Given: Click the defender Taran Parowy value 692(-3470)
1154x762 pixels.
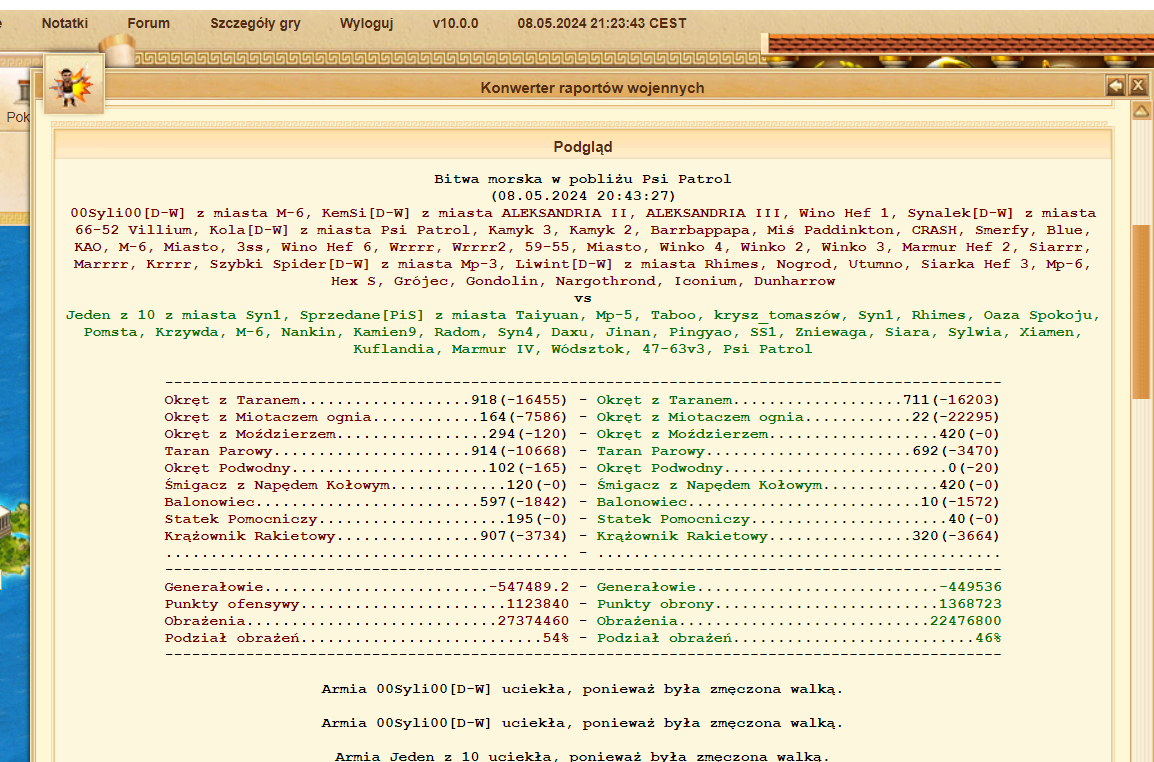Looking at the screenshot, I should pos(955,451).
